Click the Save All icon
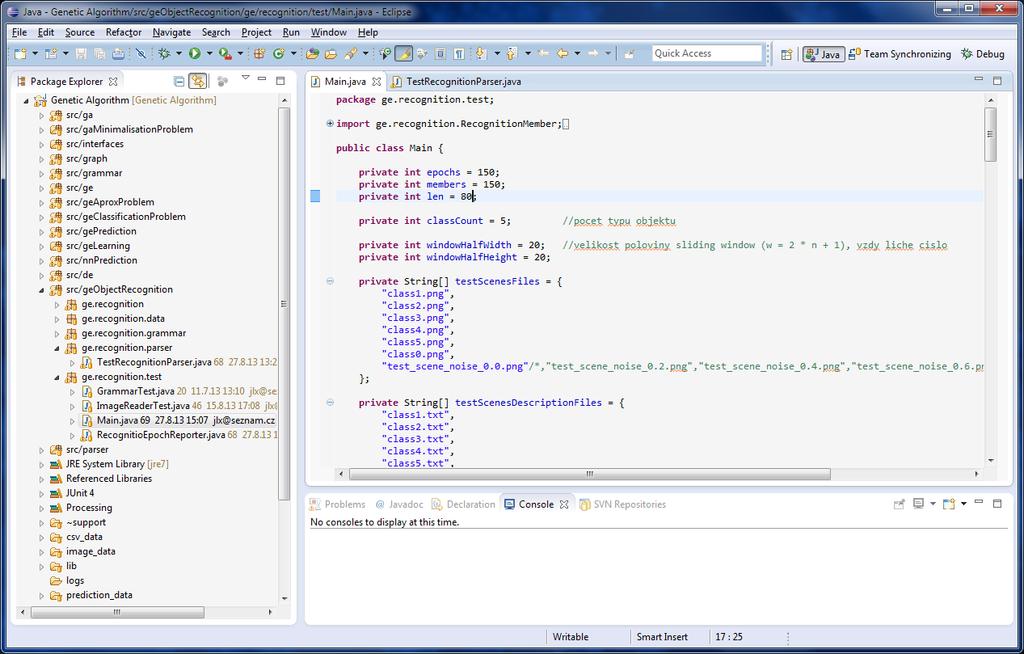 [99, 54]
